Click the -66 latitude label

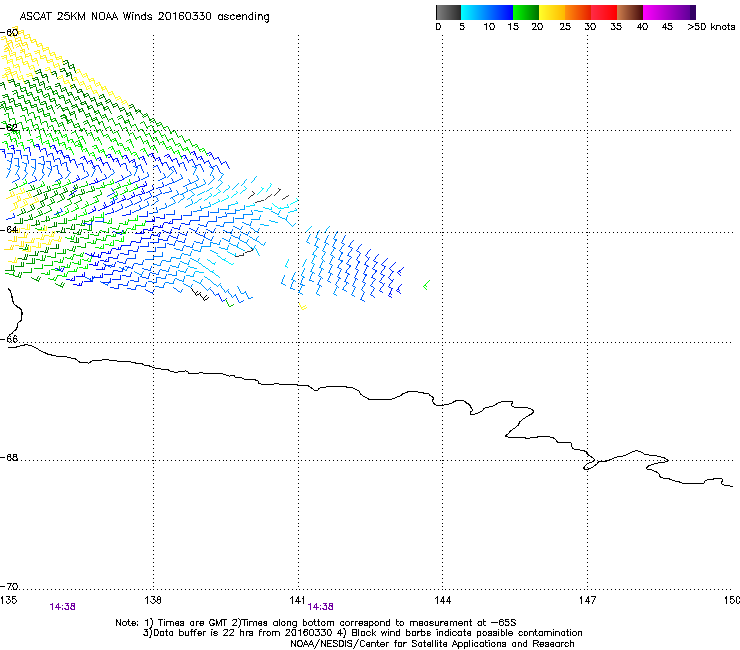tap(9, 340)
